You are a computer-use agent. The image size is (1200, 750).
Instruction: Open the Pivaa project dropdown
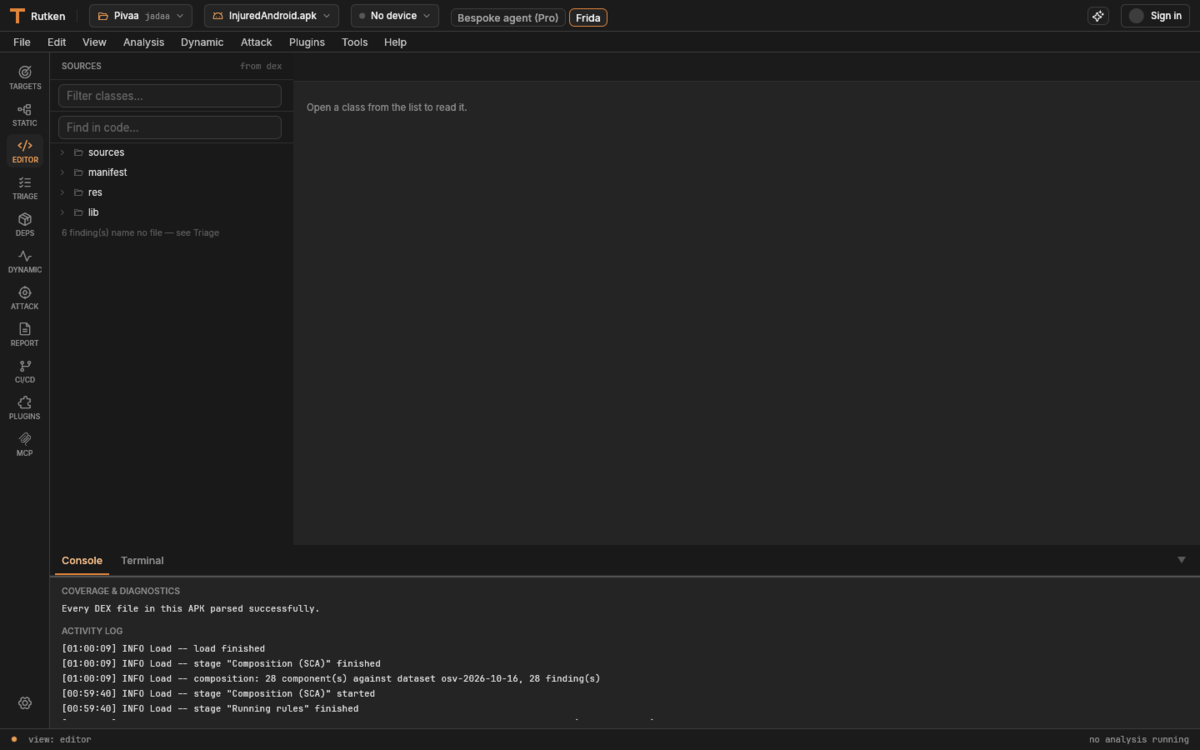pos(141,16)
